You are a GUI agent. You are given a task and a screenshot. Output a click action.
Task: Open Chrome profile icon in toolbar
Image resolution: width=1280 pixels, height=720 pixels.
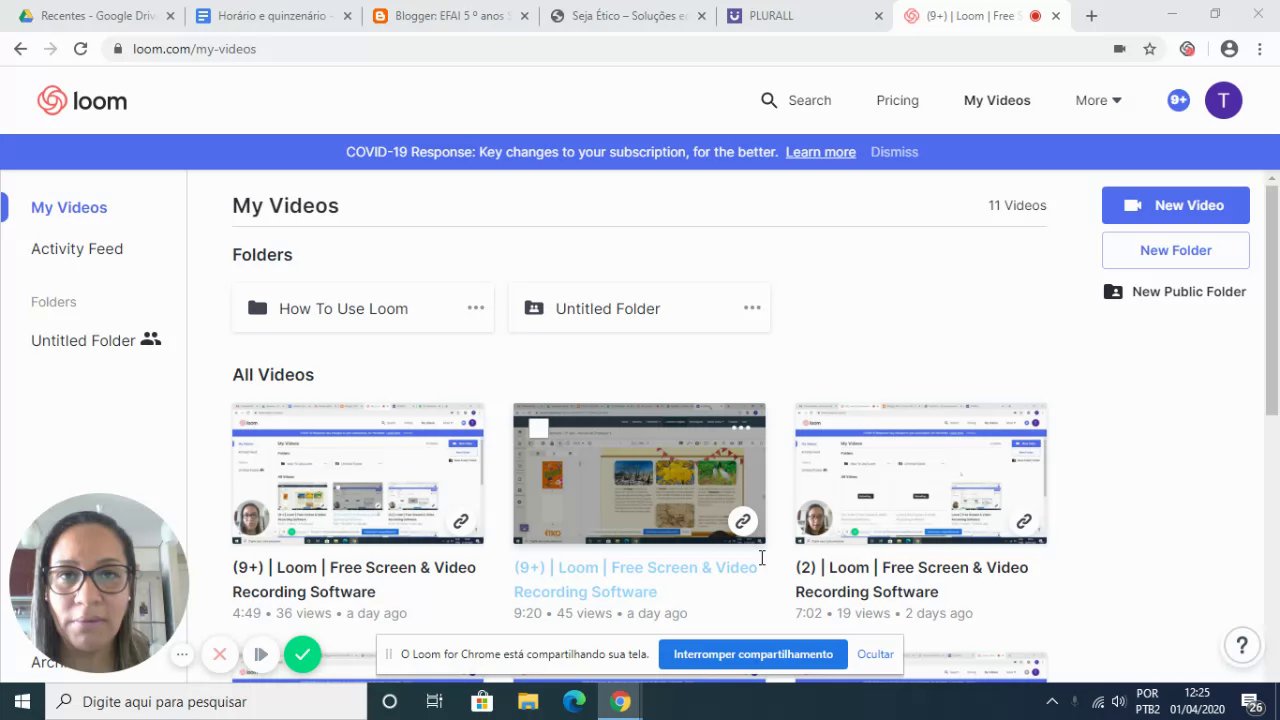coord(1229,48)
